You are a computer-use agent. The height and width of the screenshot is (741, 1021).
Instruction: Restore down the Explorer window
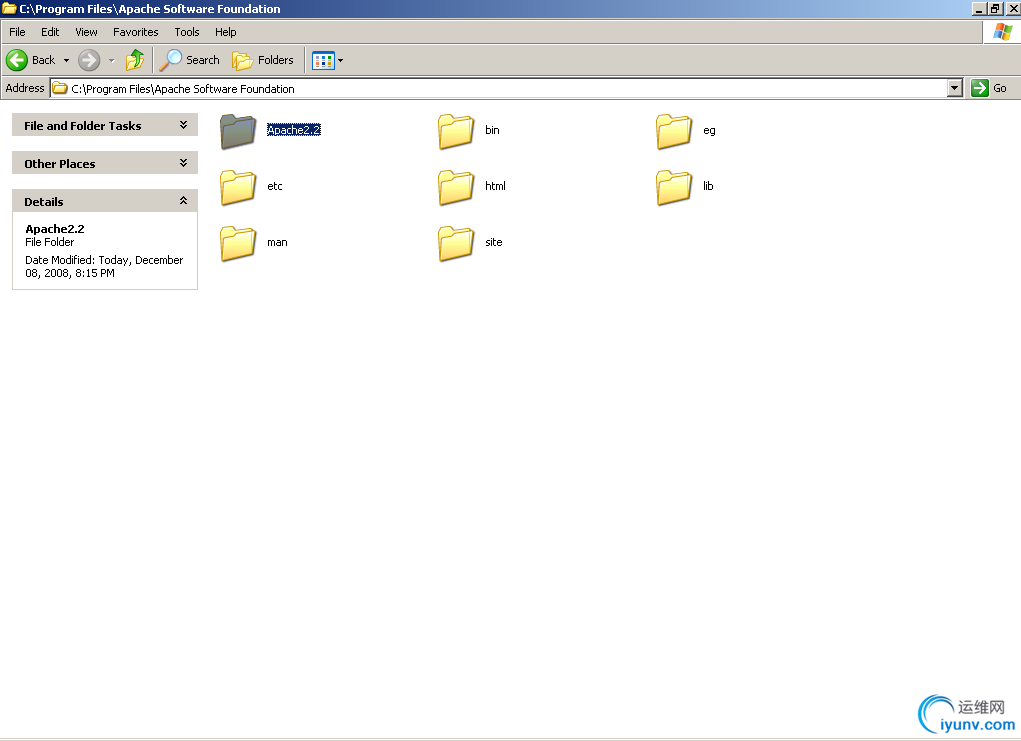tap(995, 8)
